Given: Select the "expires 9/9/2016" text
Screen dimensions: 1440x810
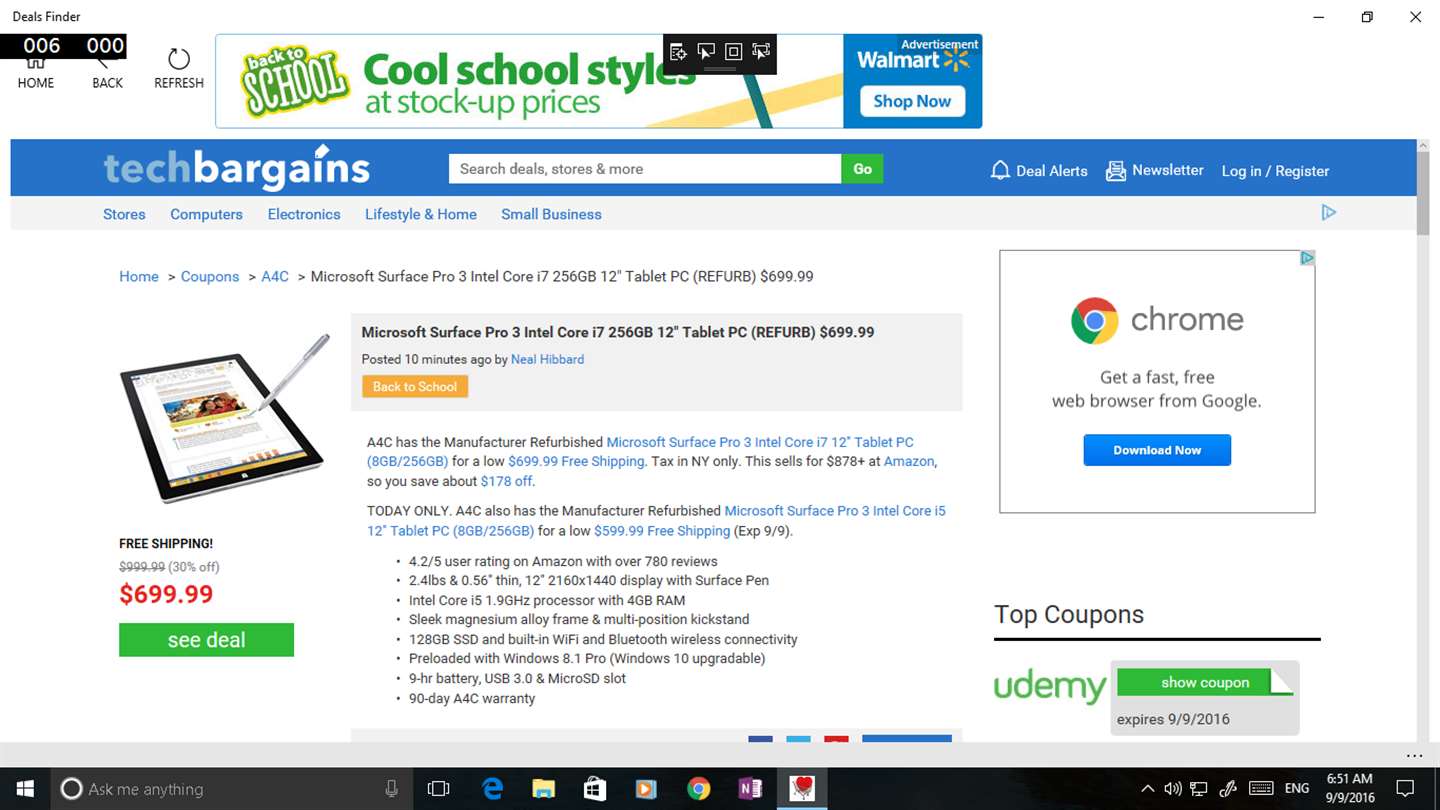Looking at the screenshot, I should [1173, 719].
